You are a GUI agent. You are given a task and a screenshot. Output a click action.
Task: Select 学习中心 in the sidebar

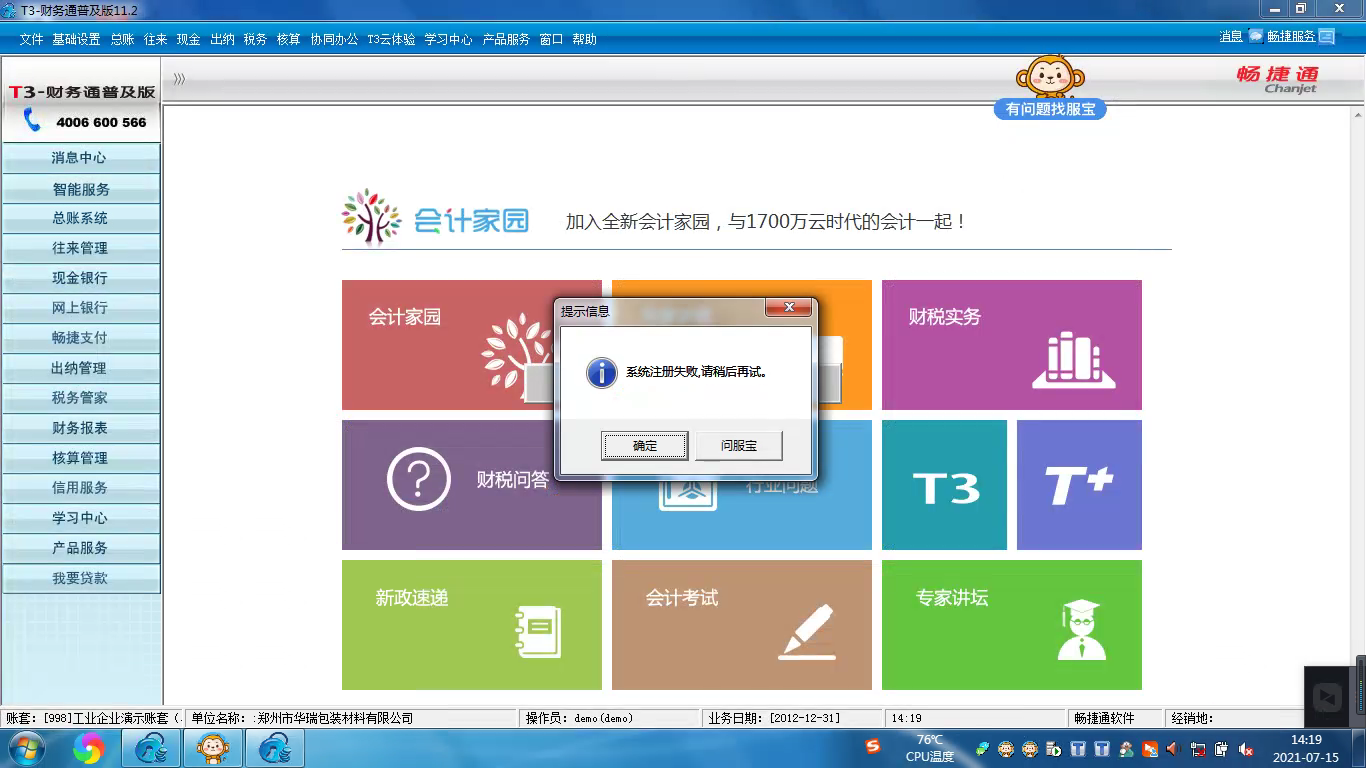tap(81, 518)
